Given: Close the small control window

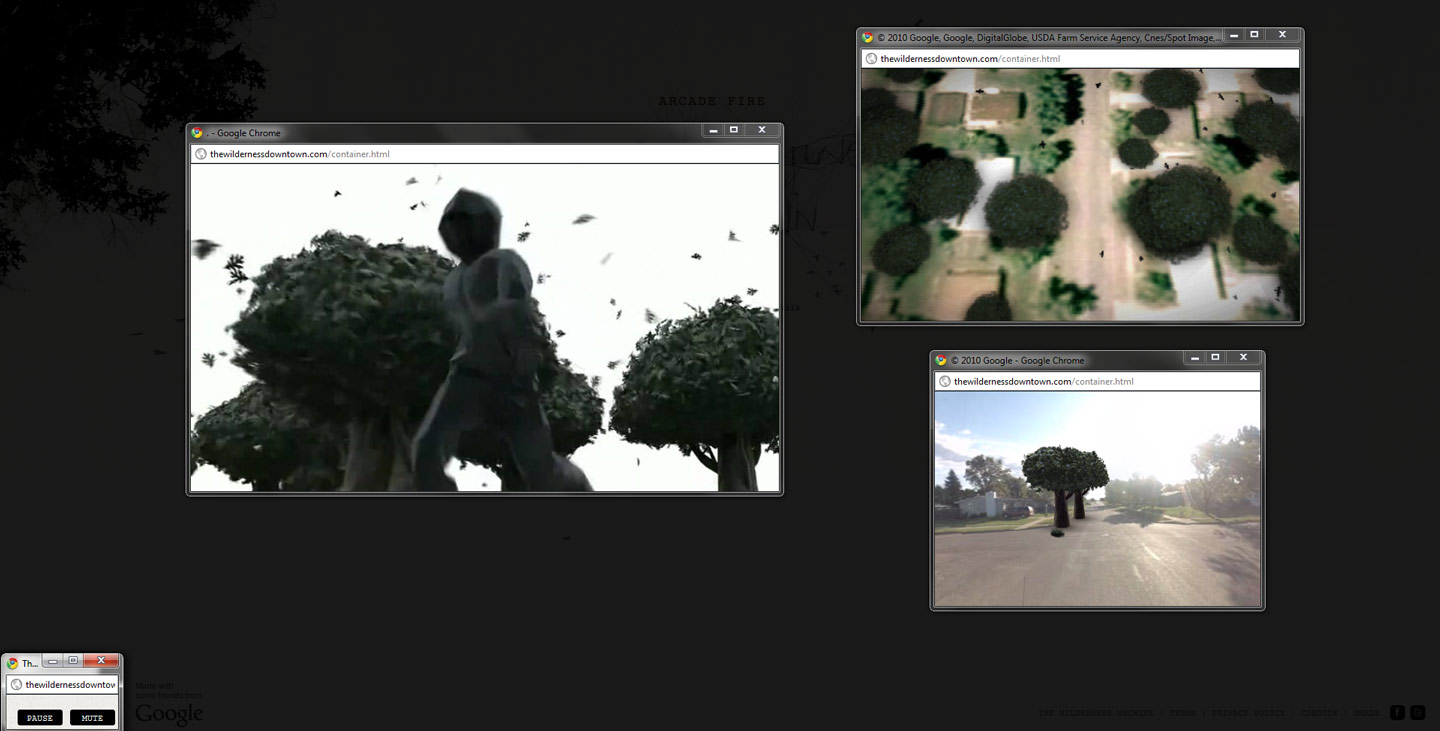Looking at the screenshot, I should pyautogui.click(x=101, y=661).
